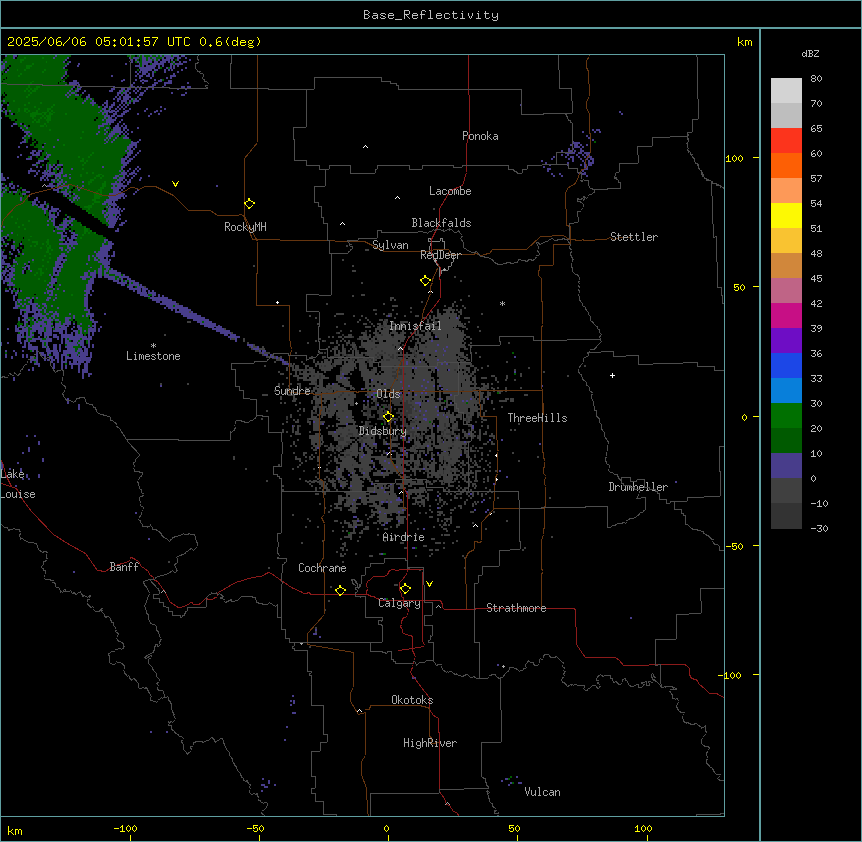The image size is (862, 842).
Task: Select the Strathmore label
Action: point(516,608)
